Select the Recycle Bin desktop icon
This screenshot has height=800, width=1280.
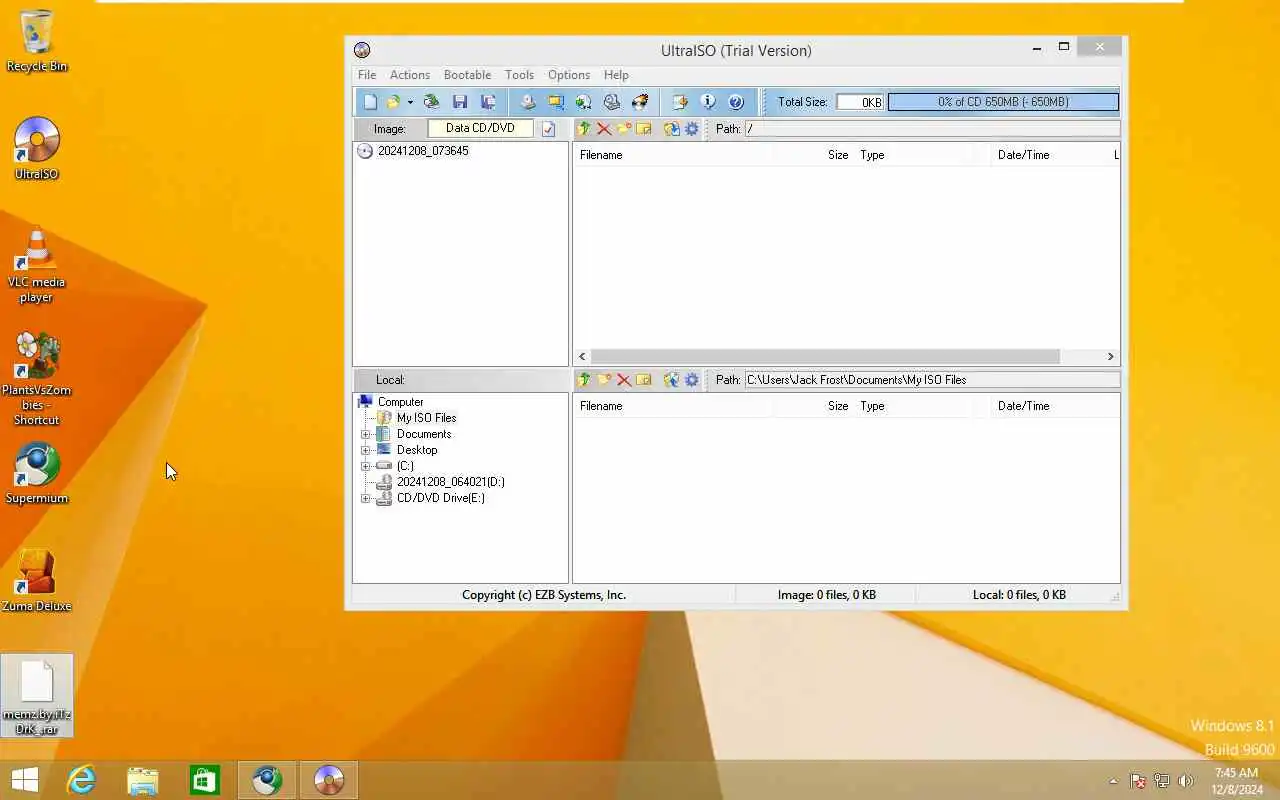point(37,42)
